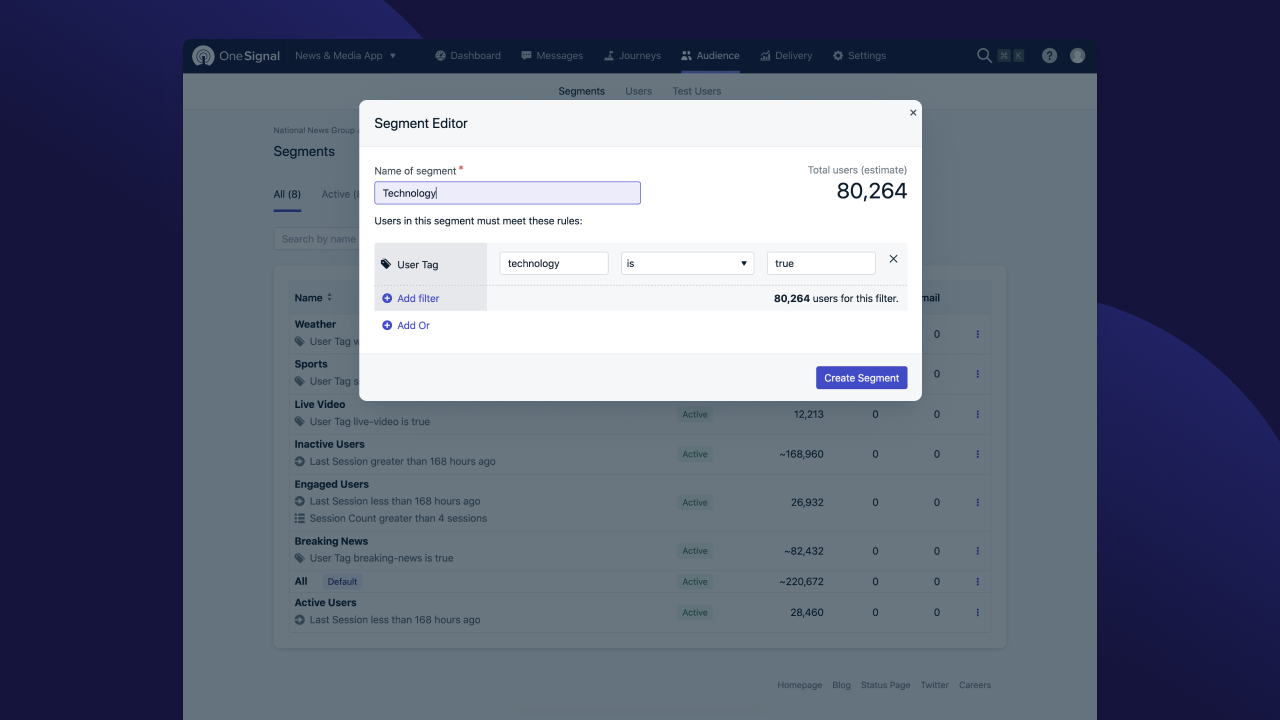Image resolution: width=1280 pixels, height=720 pixels.
Task: Click the search magnifier icon
Action: click(984, 56)
